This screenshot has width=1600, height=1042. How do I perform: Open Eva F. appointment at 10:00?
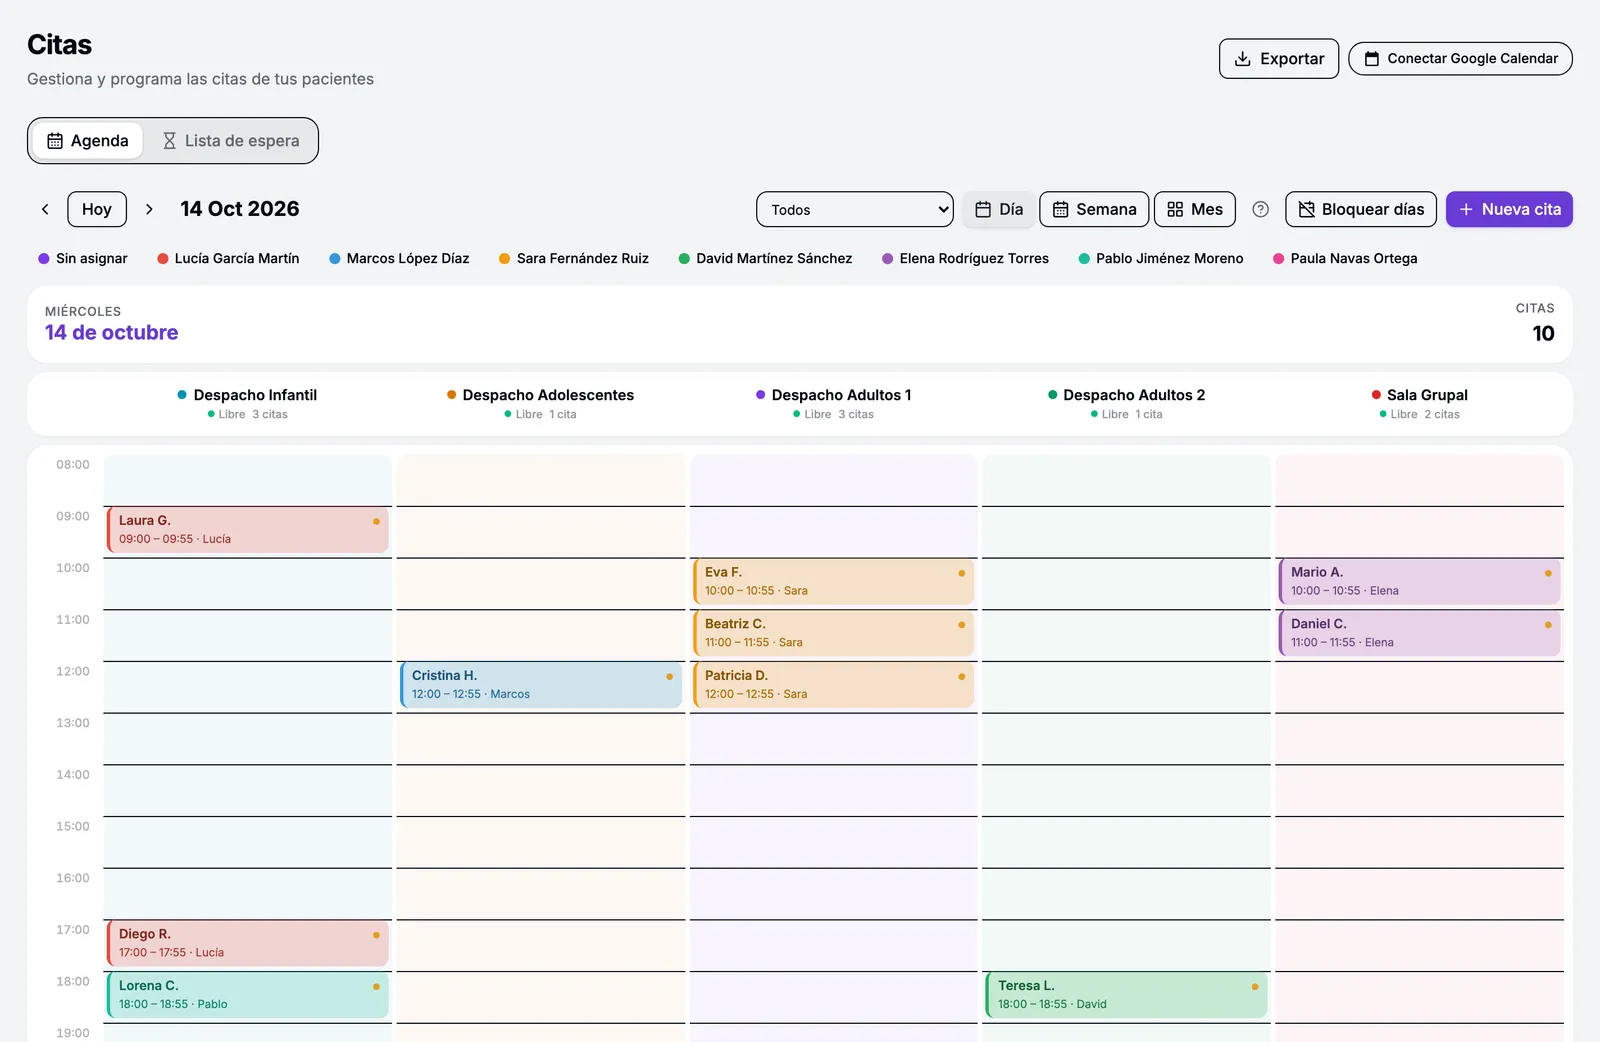point(833,581)
